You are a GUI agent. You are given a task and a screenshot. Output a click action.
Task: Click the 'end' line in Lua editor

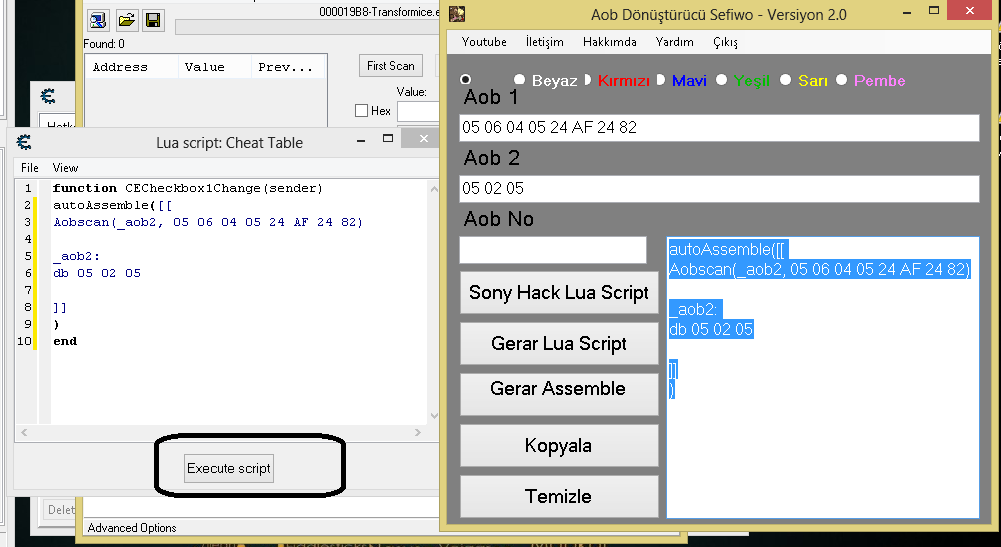click(65, 341)
